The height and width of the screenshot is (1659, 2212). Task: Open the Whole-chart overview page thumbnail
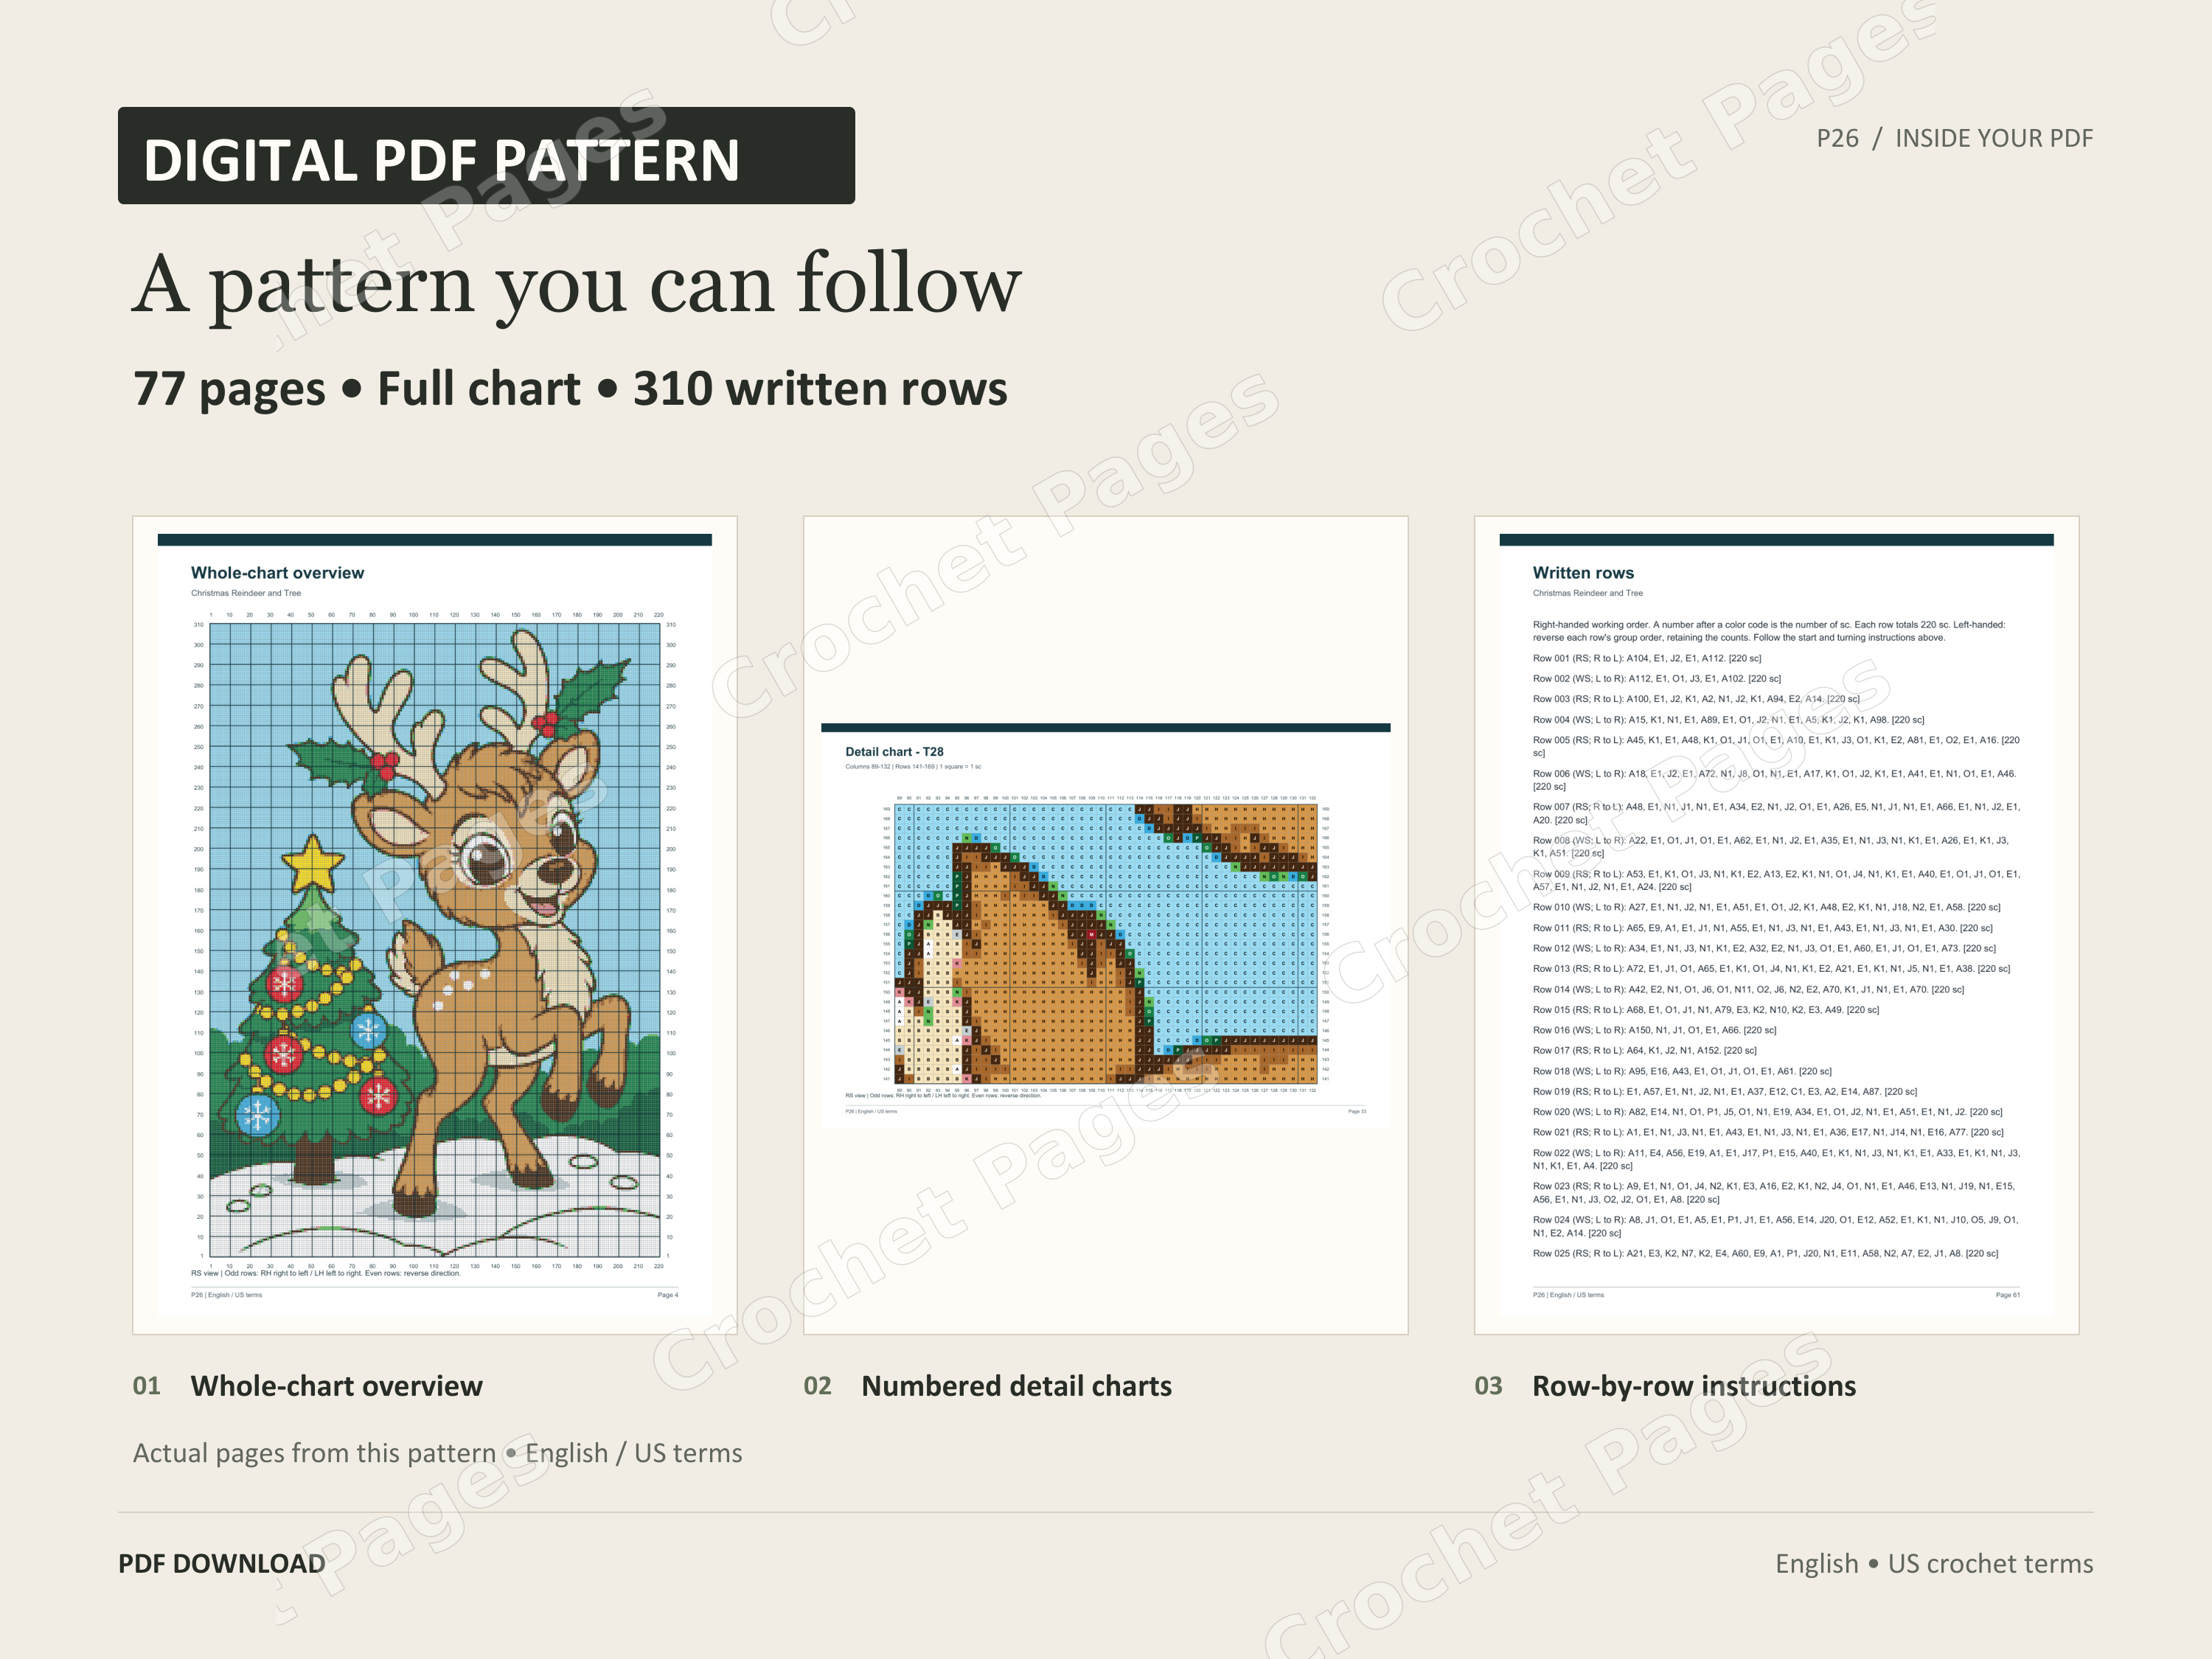[x=435, y=925]
